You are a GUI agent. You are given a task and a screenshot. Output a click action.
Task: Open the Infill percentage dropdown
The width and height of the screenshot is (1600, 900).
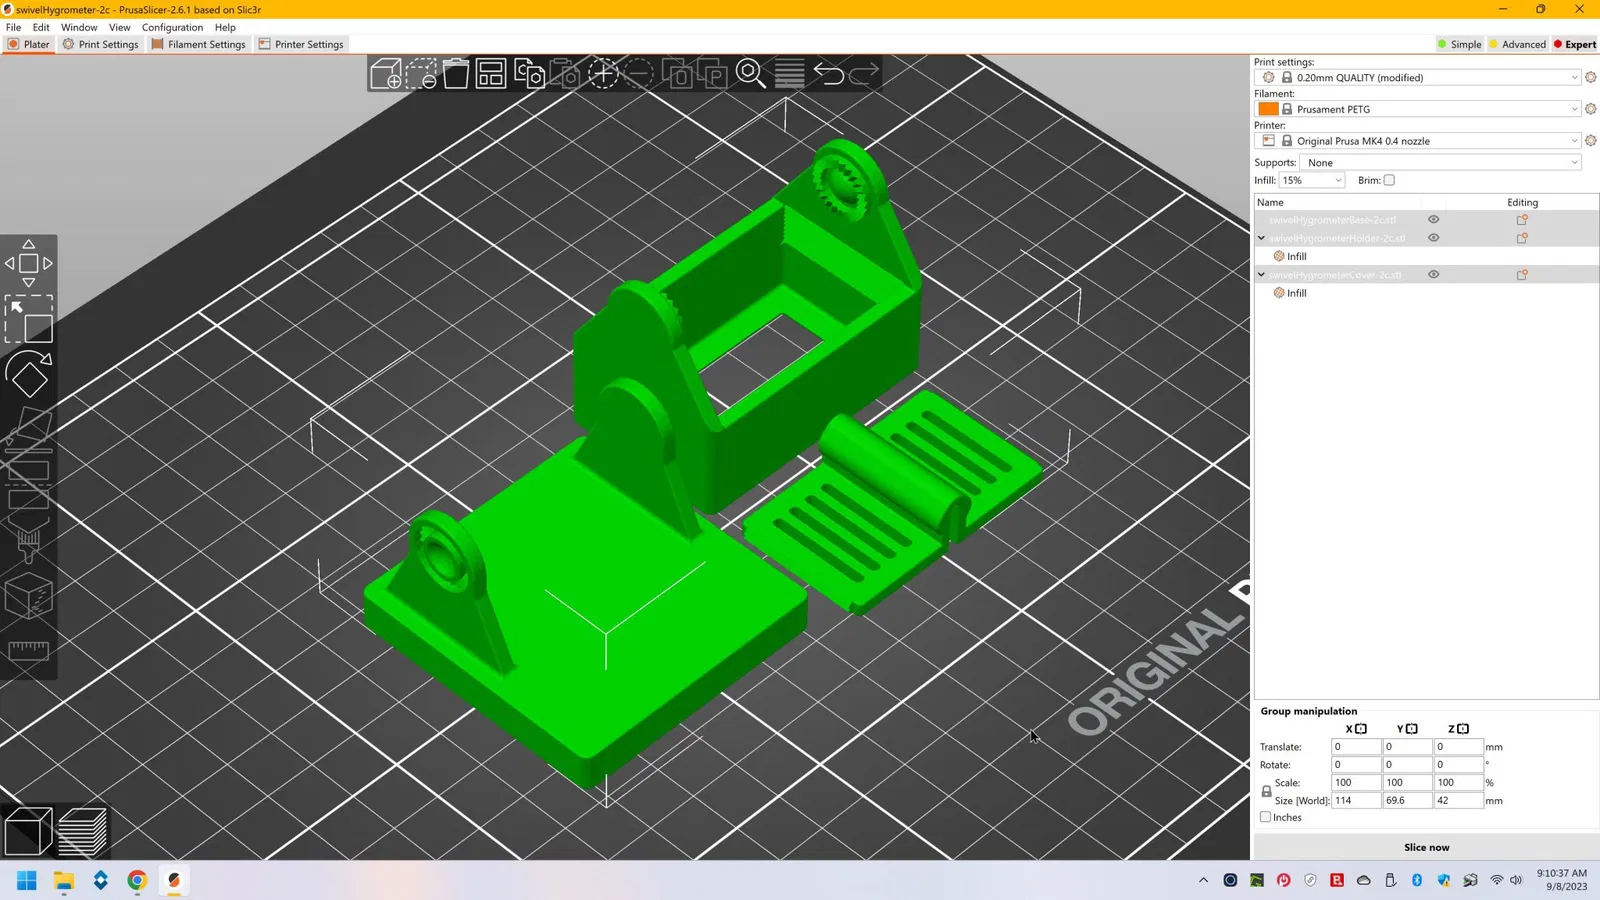[x=1312, y=180]
